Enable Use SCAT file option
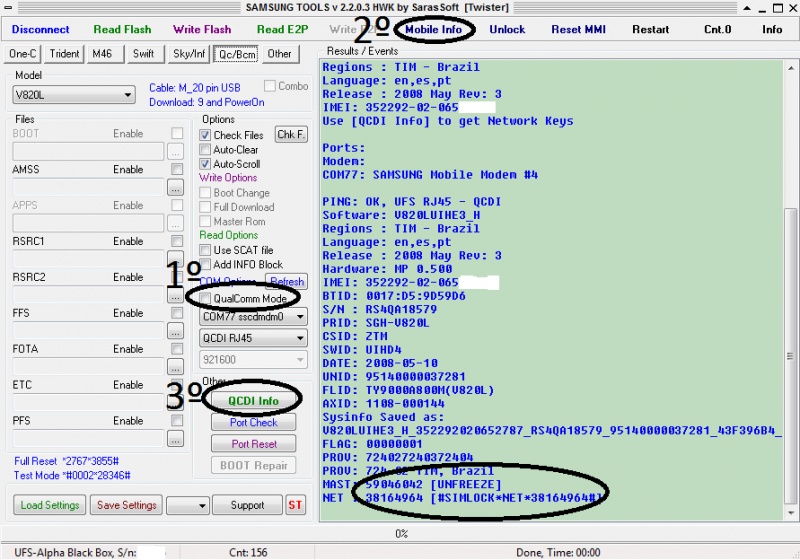 tap(205, 250)
